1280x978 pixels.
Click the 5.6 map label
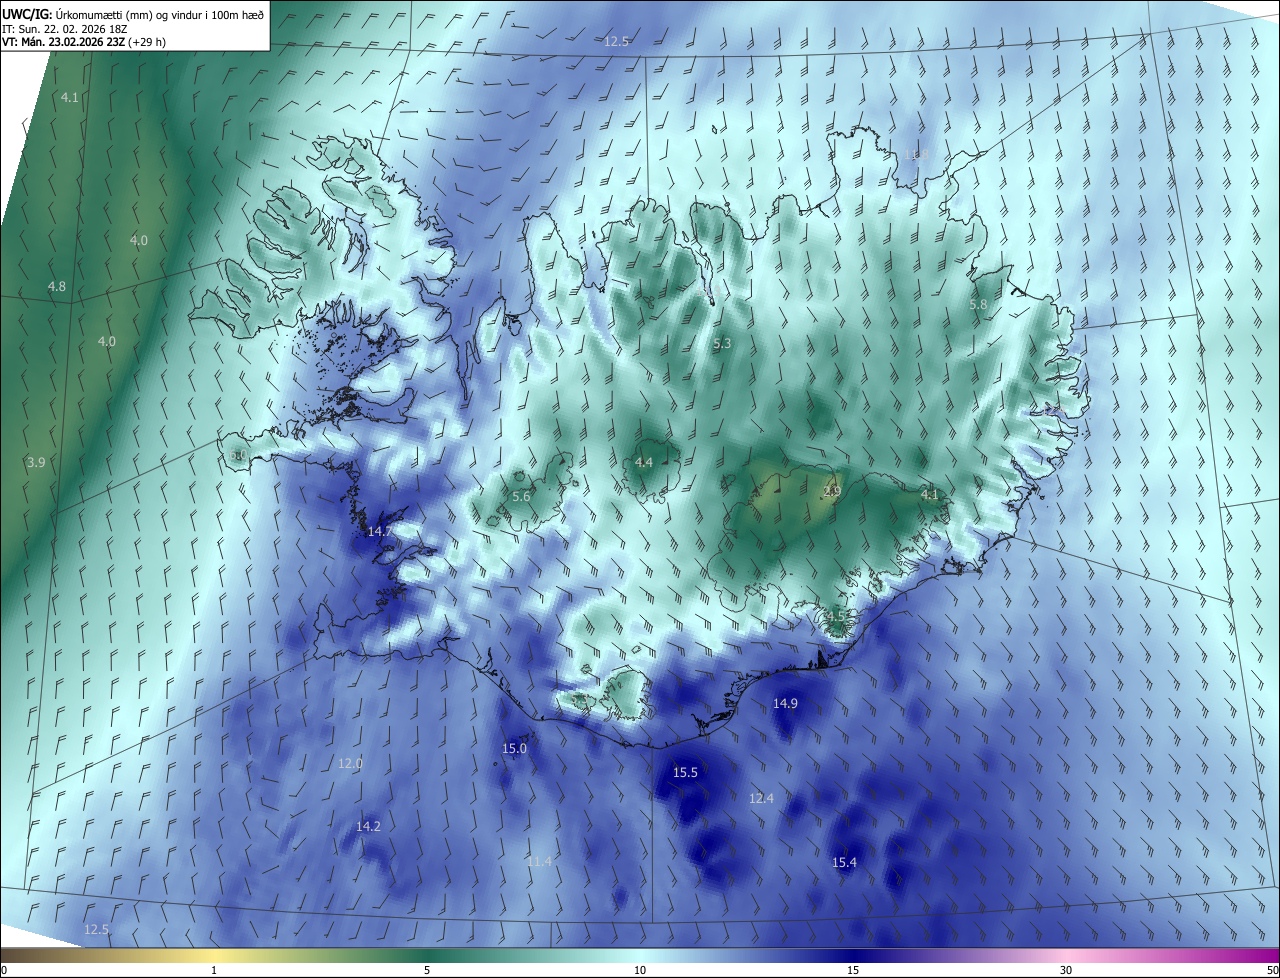point(521,497)
